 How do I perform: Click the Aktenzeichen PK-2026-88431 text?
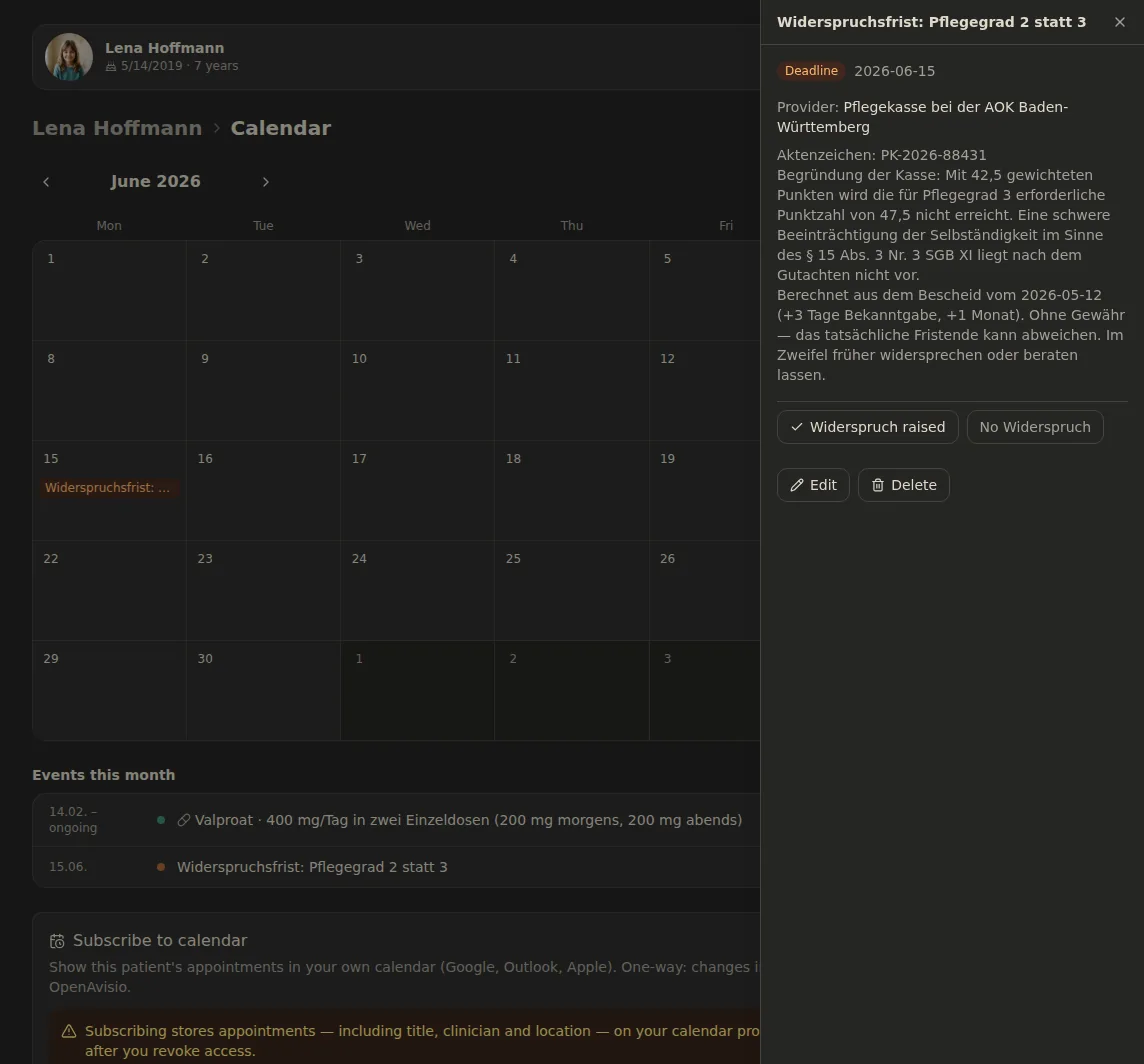pos(881,155)
